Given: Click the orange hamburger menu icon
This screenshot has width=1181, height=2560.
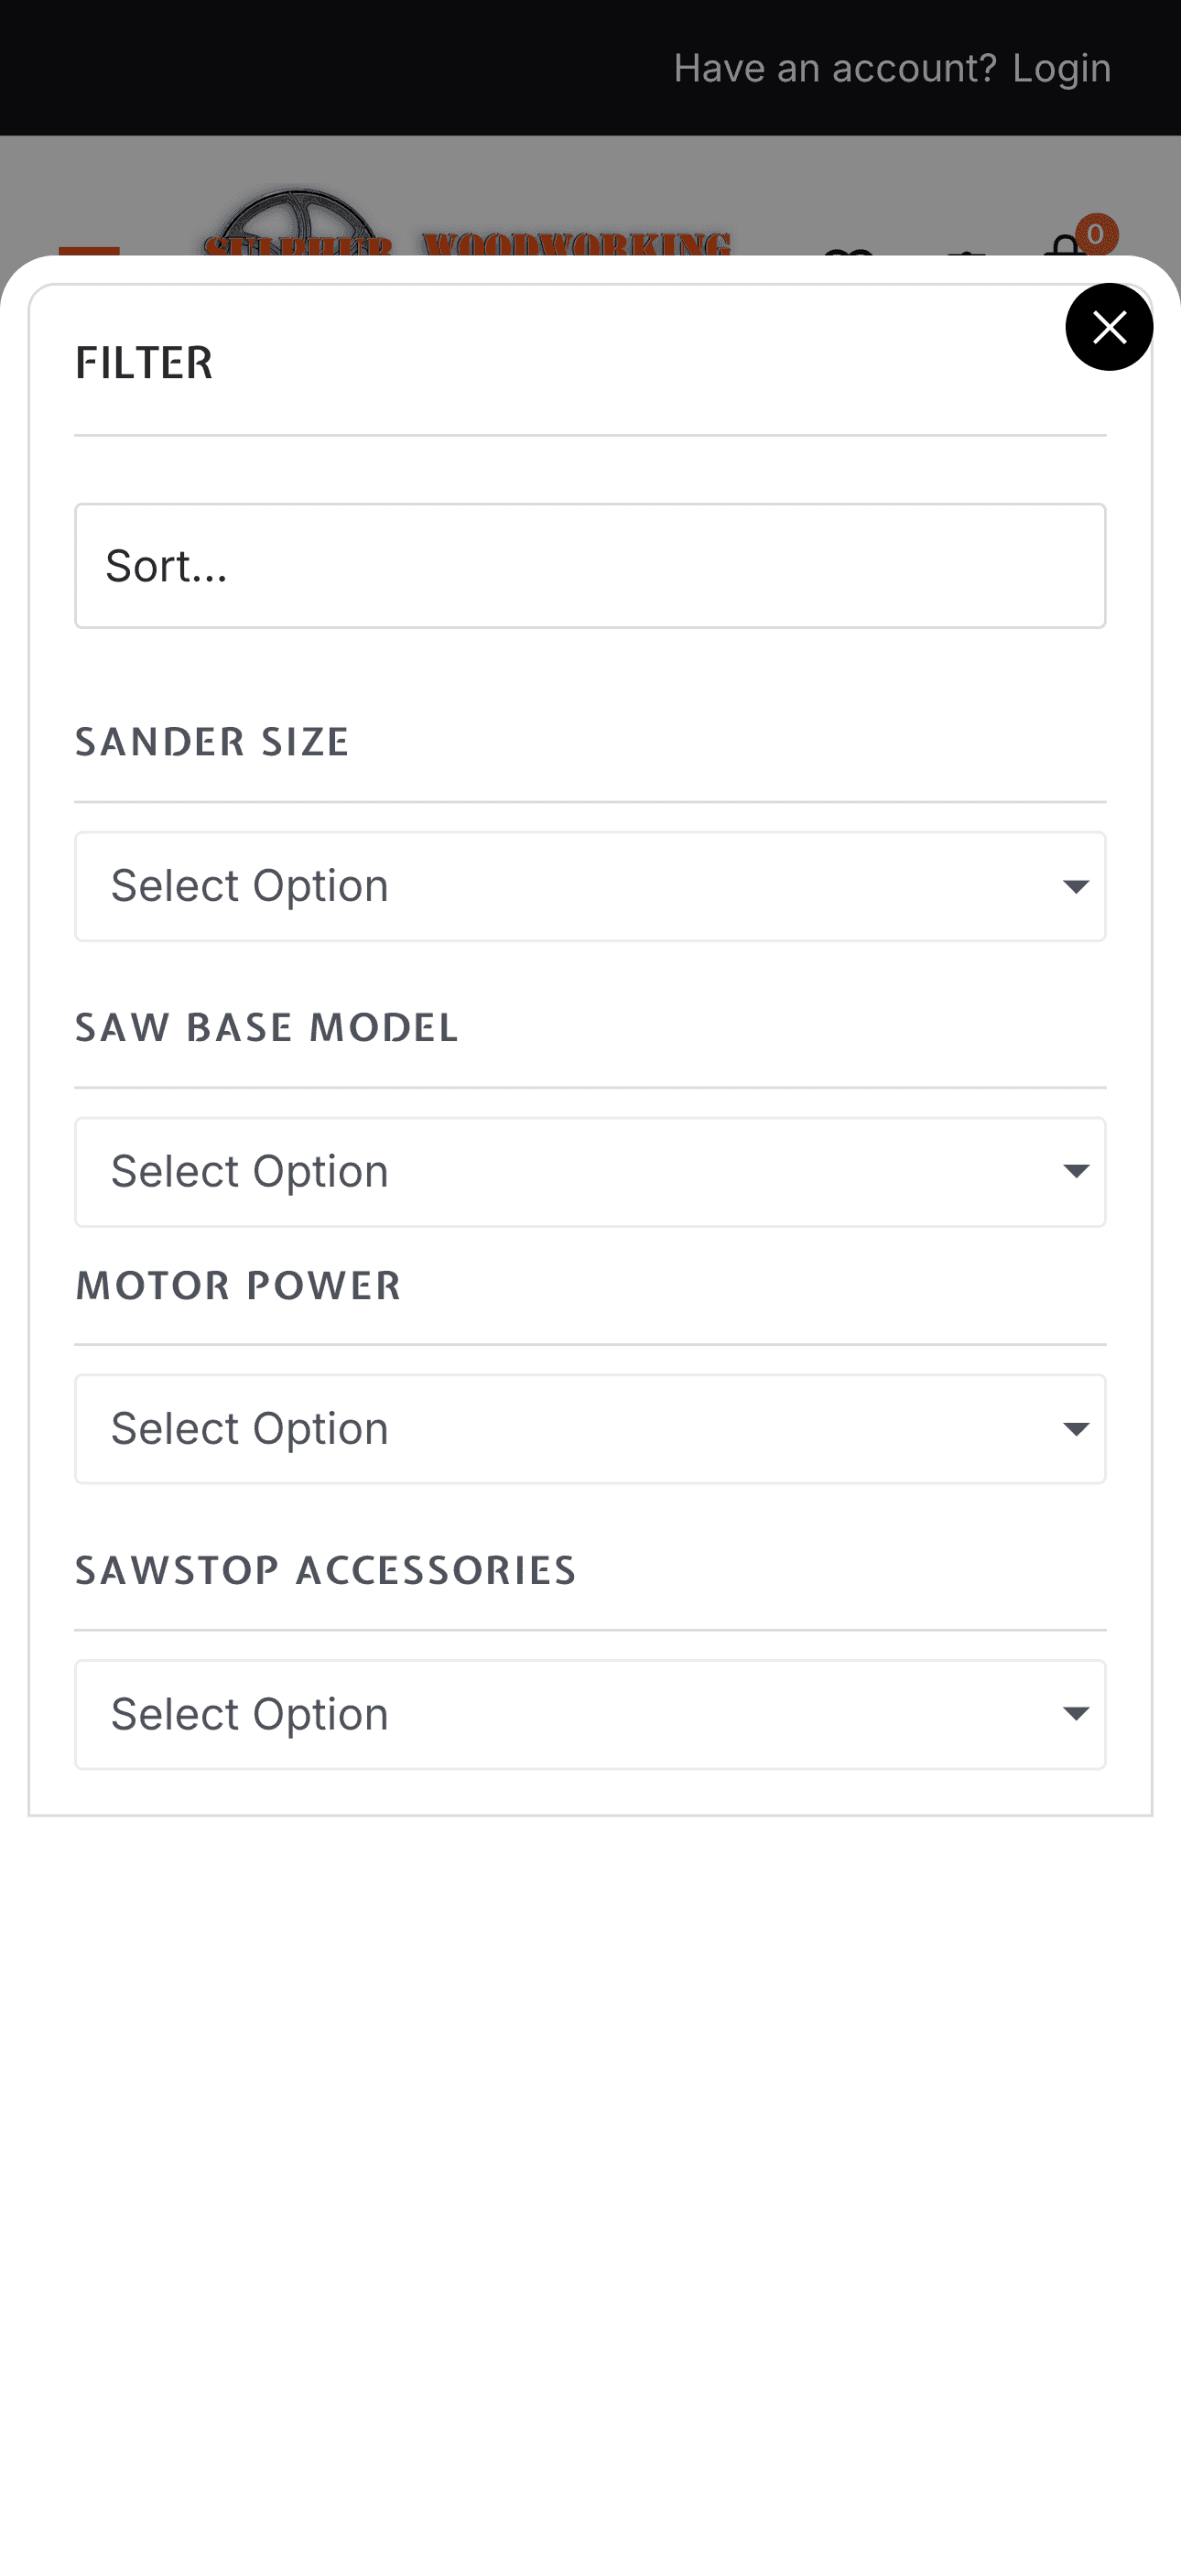Looking at the screenshot, I should (x=89, y=249).
